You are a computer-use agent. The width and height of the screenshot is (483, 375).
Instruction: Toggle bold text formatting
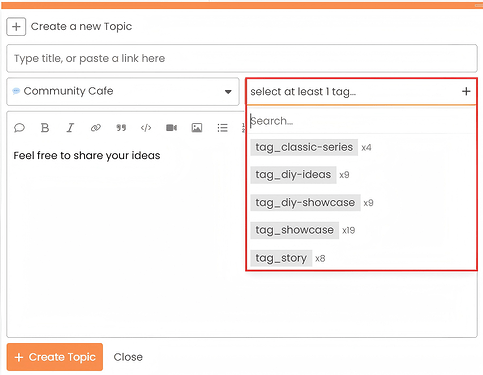coord(45,128)
